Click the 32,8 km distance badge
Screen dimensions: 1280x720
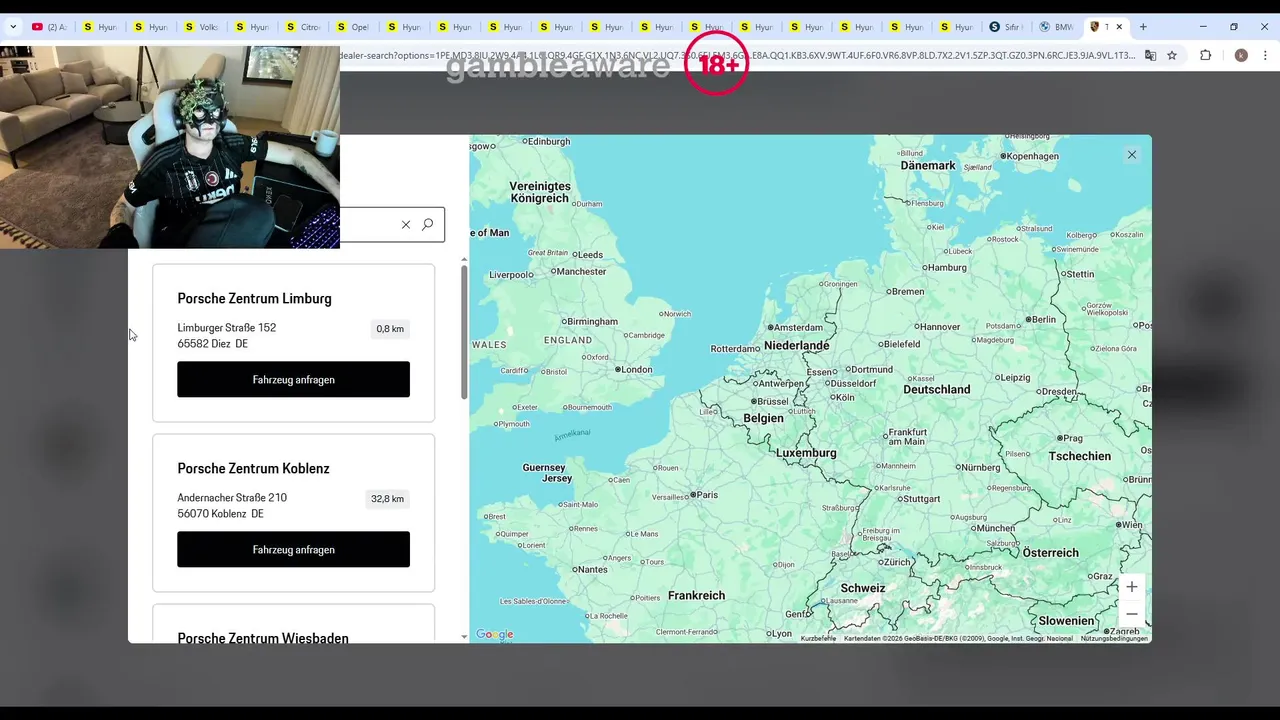(388, 499)
